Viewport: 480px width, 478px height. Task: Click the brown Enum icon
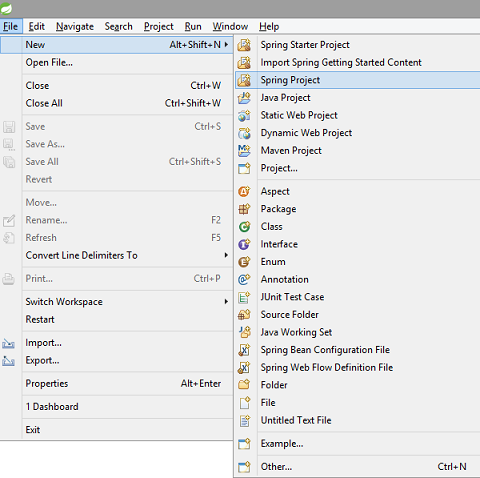pyautogui.click(x=244, y=262)
